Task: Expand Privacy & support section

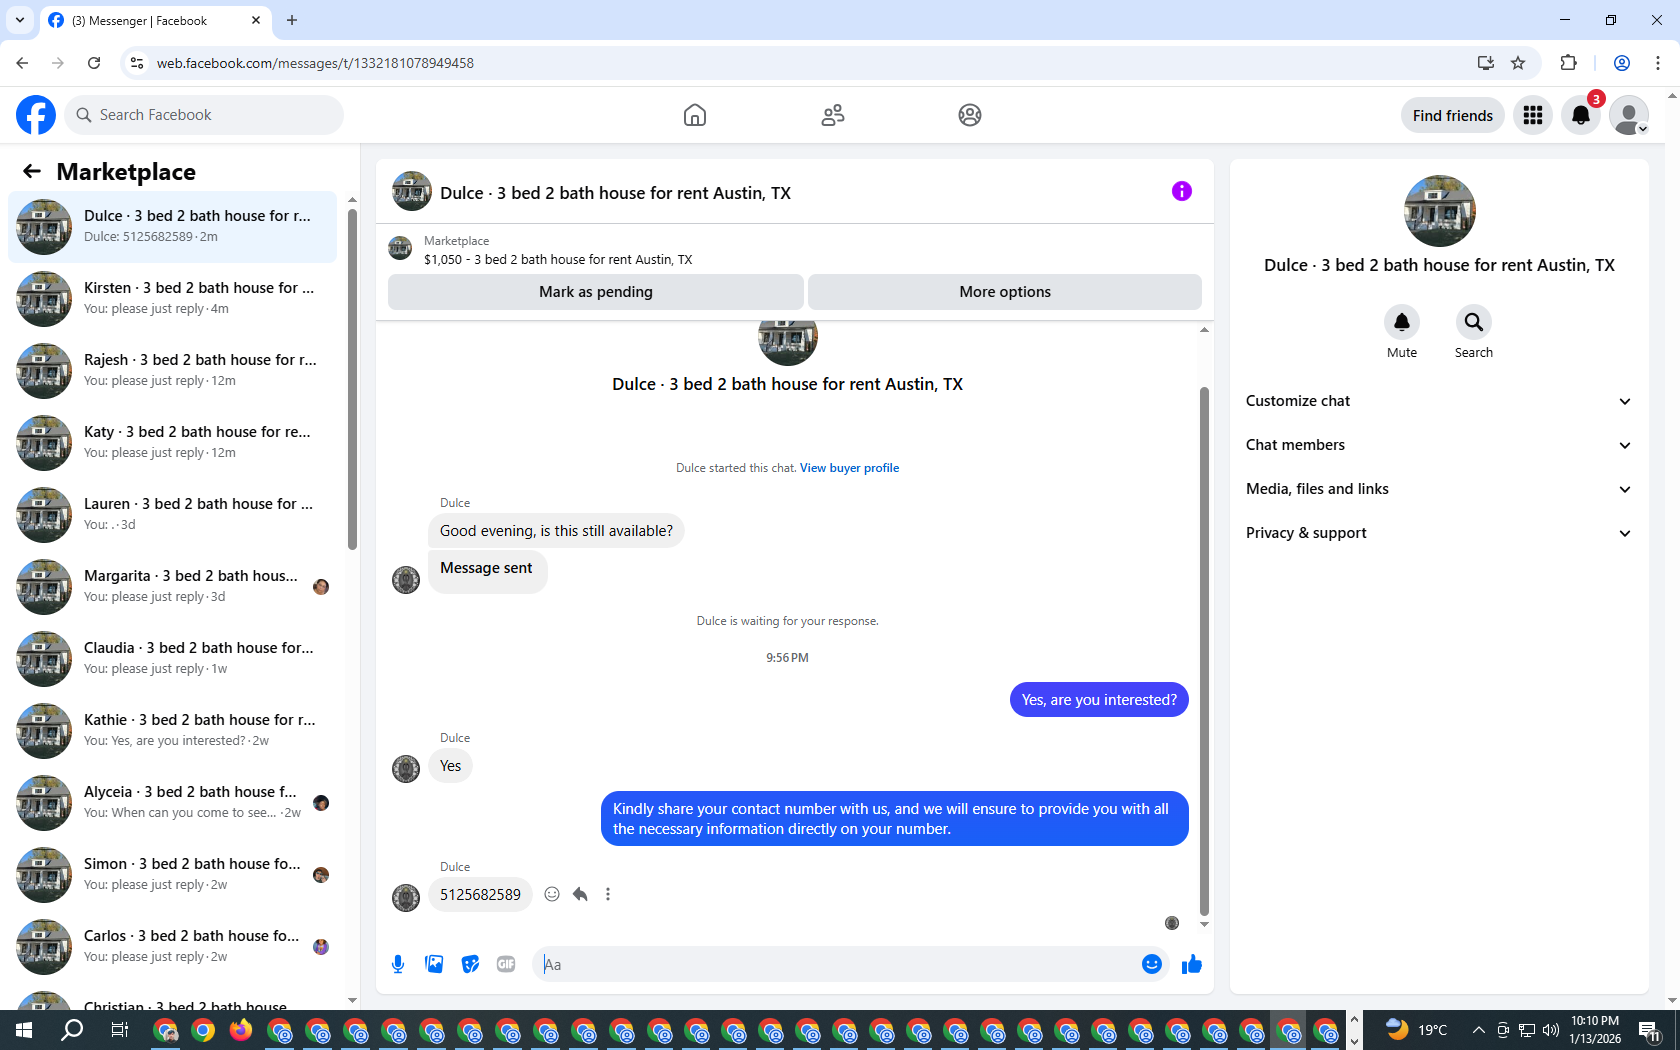Action: click(x=1439, y=533)
